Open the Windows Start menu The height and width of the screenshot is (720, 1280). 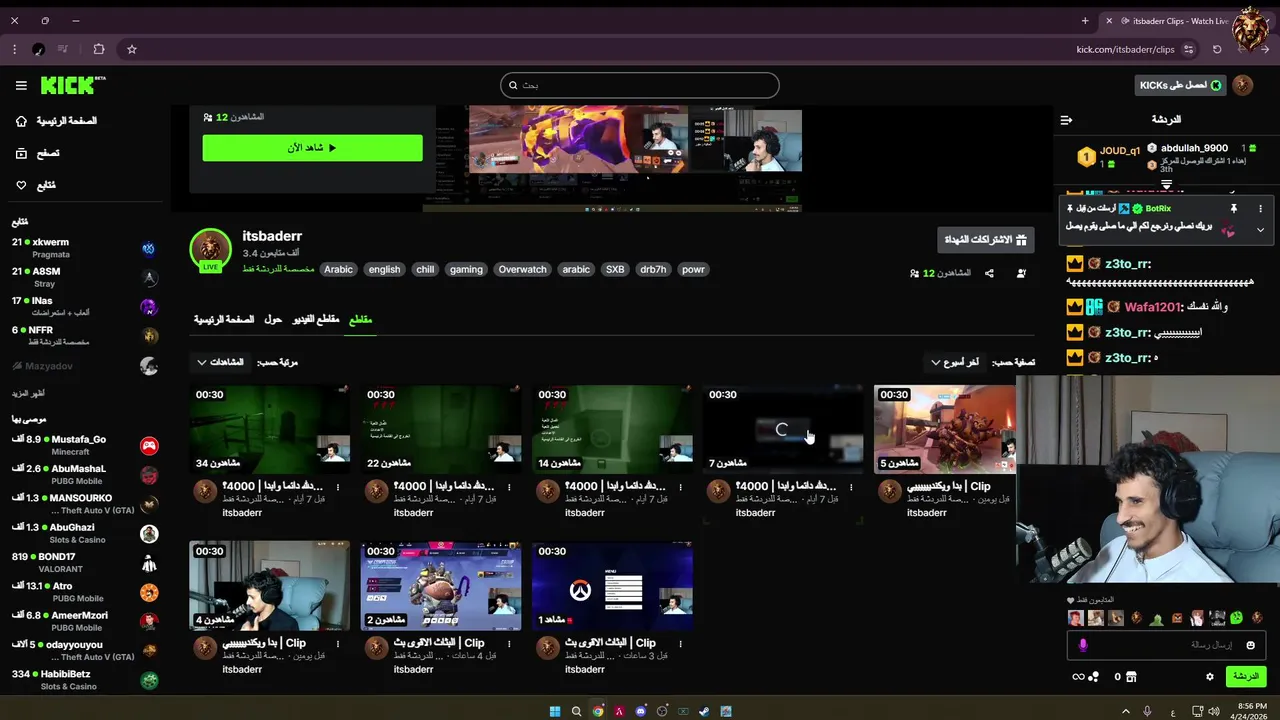click(x=554, y=711)
